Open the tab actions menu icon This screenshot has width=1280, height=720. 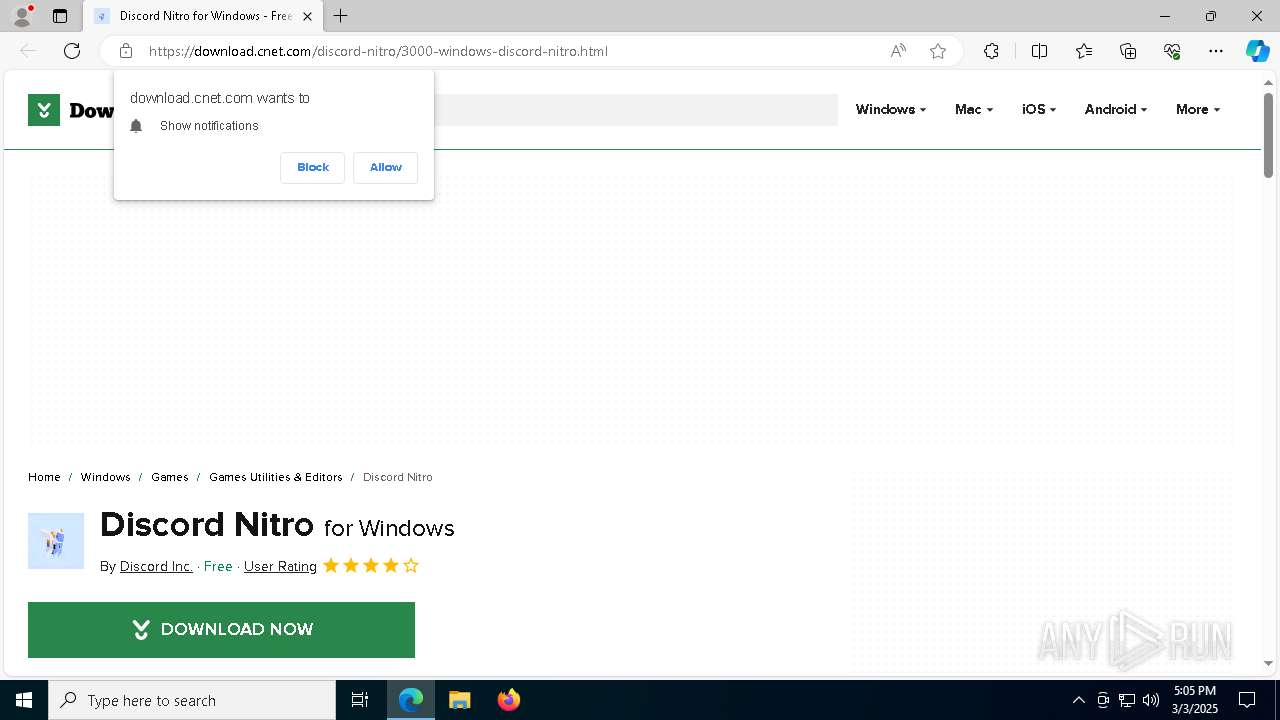pos(60,16)
